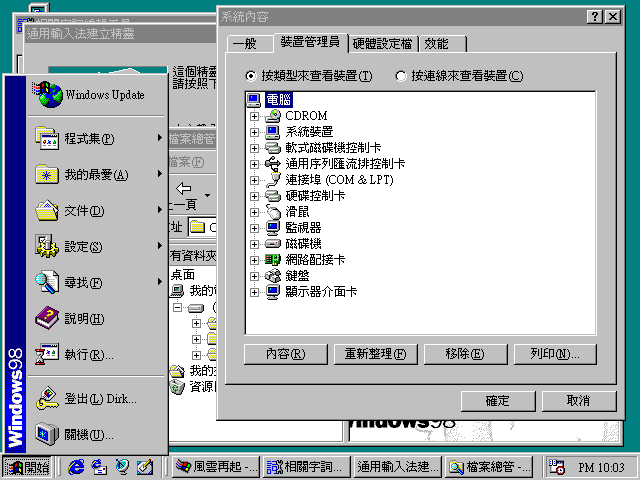Screen dimensions: 640x480
Task: Click the 硬碟控制卡 hard disk controller icon
Action: [x=273, y=196]
